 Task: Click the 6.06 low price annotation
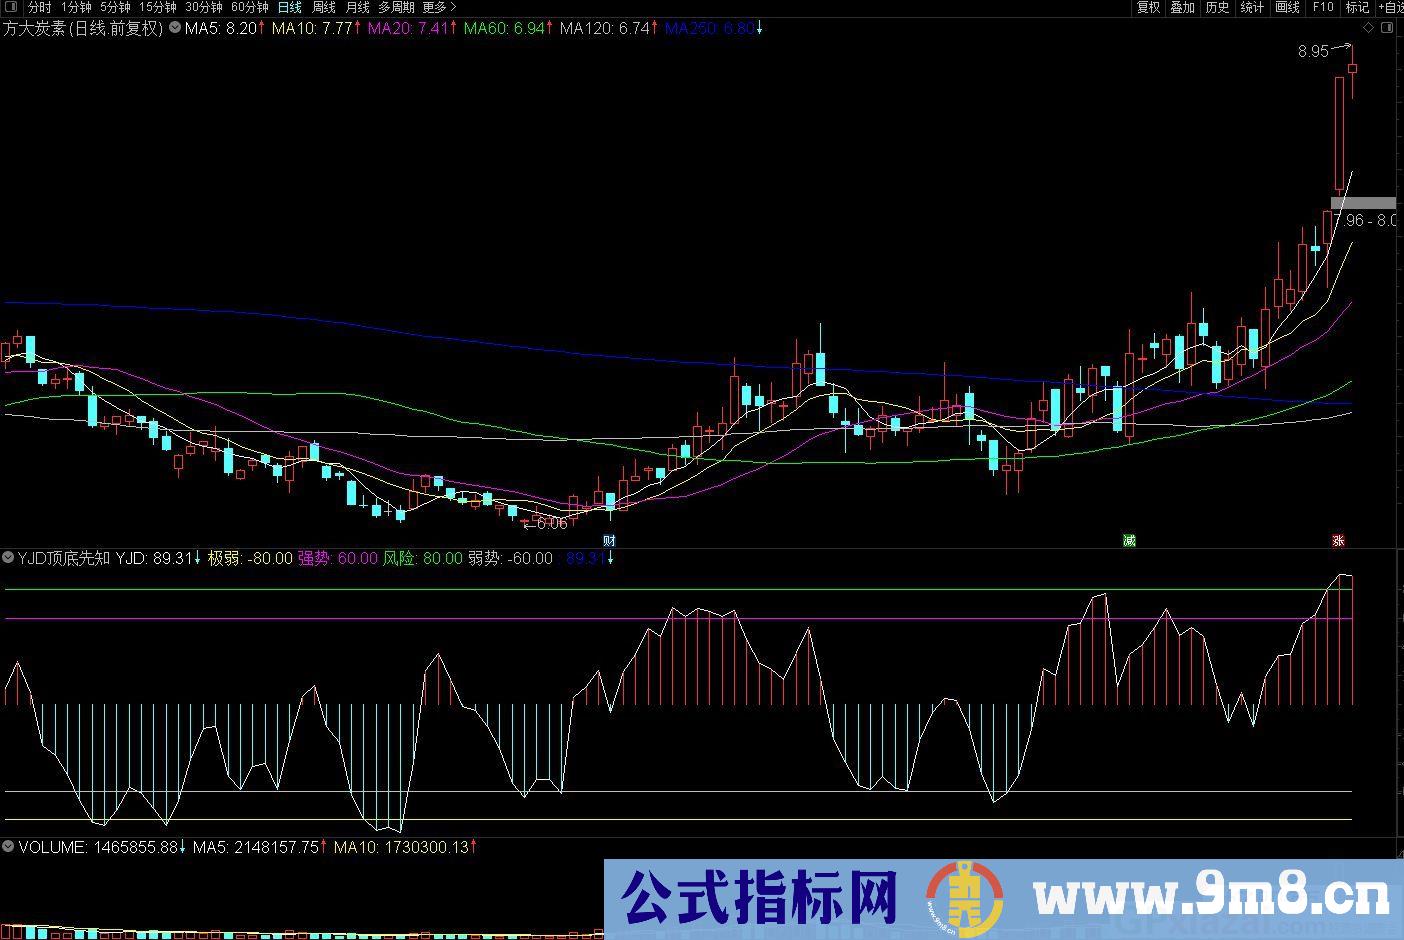pyautogui.click(x=551, y=523)
